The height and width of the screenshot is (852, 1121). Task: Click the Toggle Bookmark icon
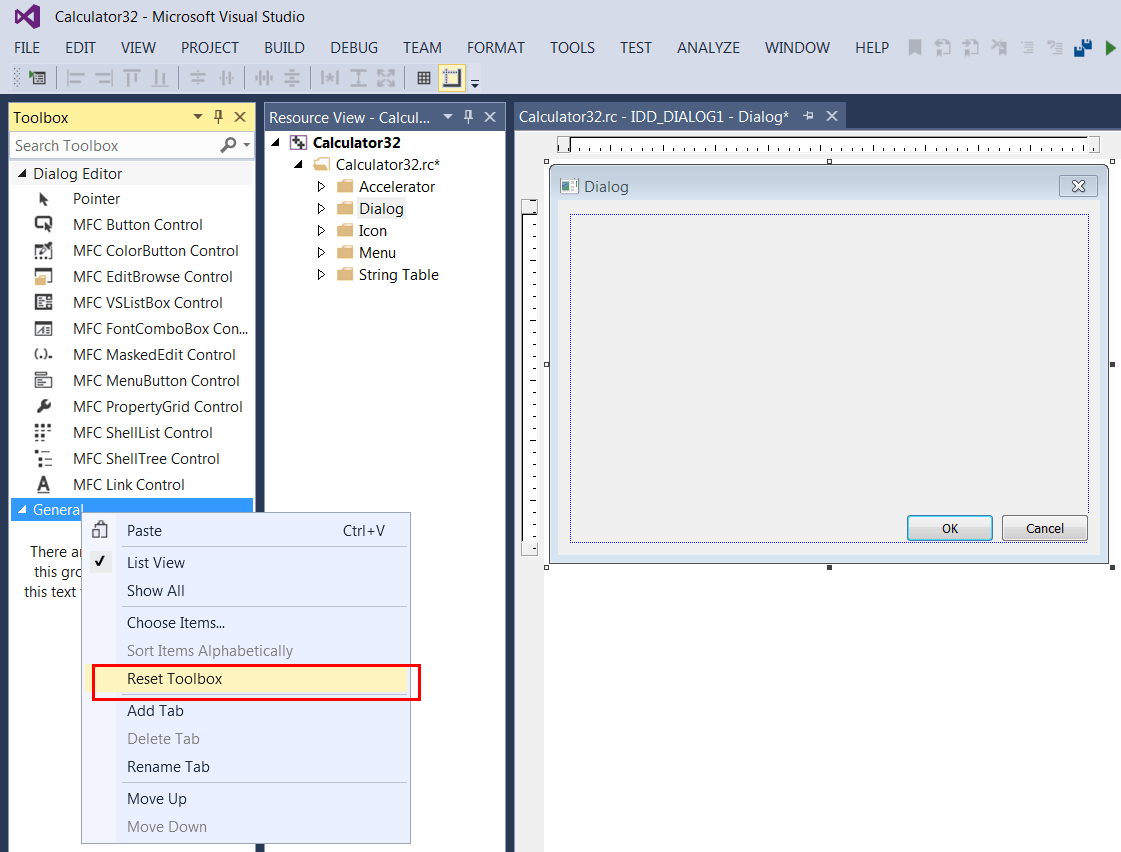(x=914, y=48)
